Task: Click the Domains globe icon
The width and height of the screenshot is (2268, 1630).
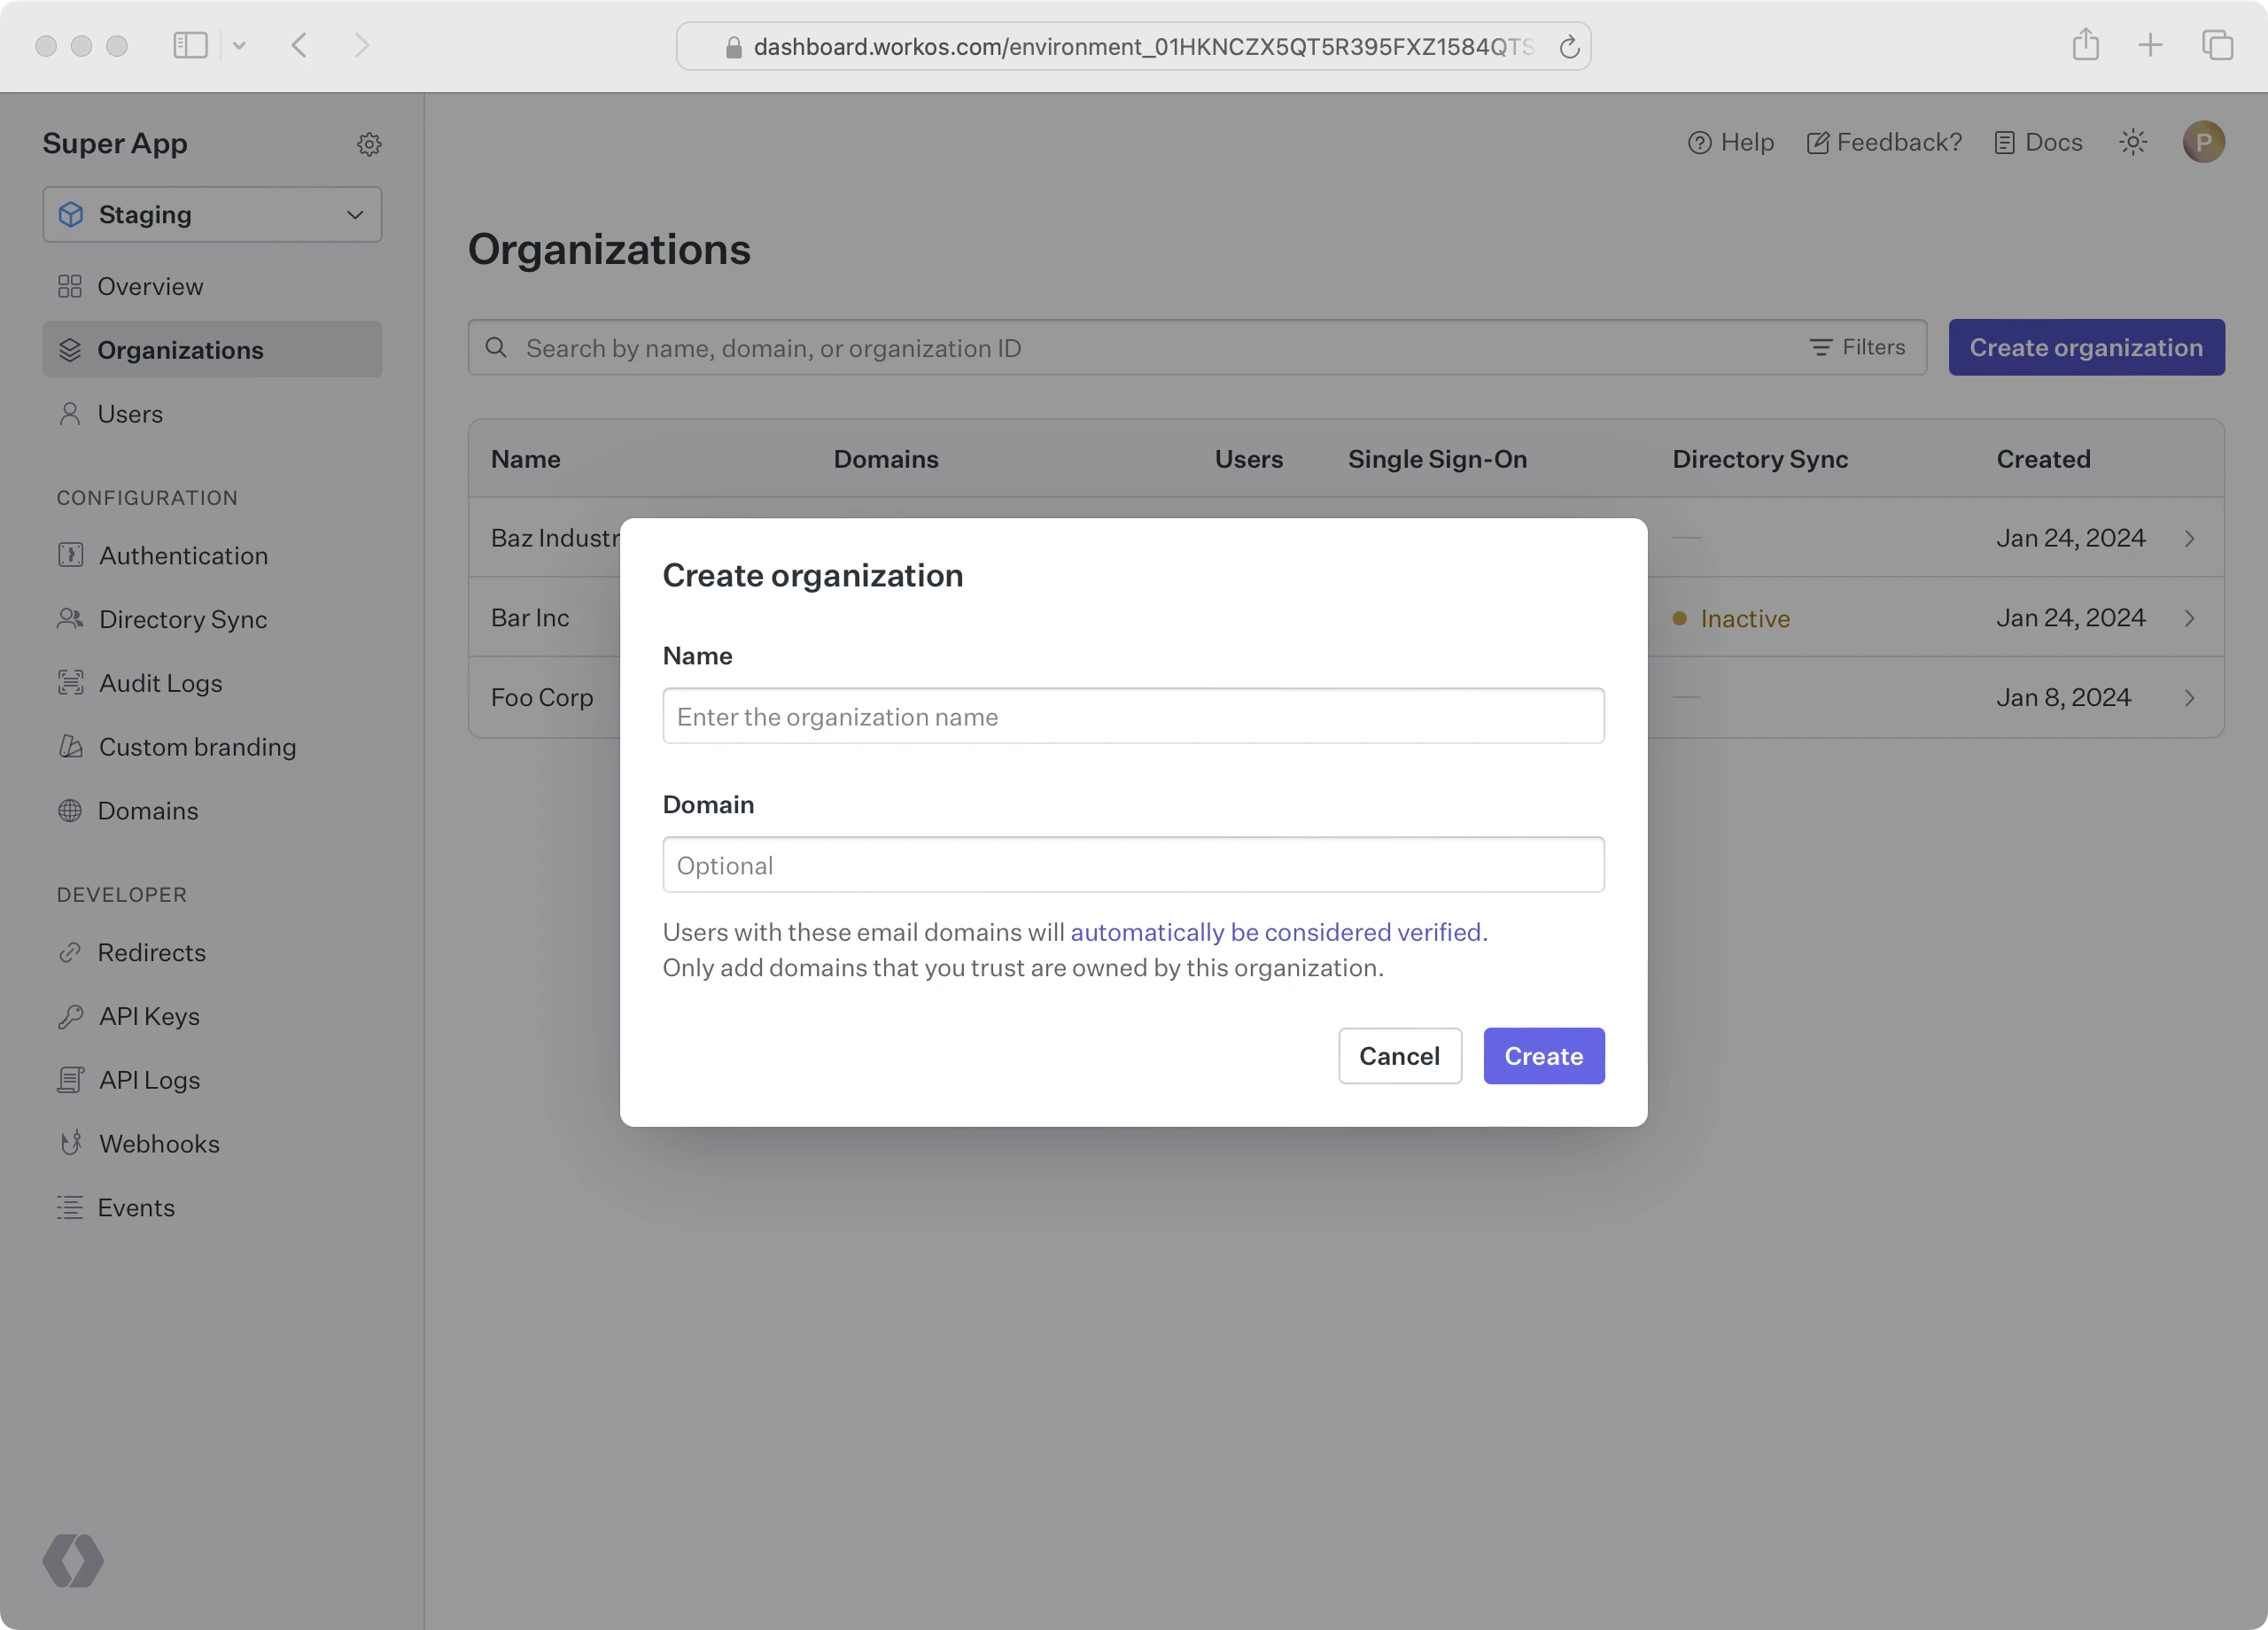Action: tap(70, 811)
